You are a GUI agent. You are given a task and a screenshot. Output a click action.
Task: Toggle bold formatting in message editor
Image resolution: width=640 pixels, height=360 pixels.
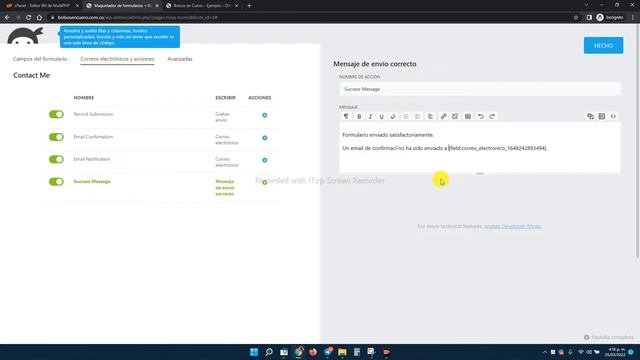(x=359, y=116)
